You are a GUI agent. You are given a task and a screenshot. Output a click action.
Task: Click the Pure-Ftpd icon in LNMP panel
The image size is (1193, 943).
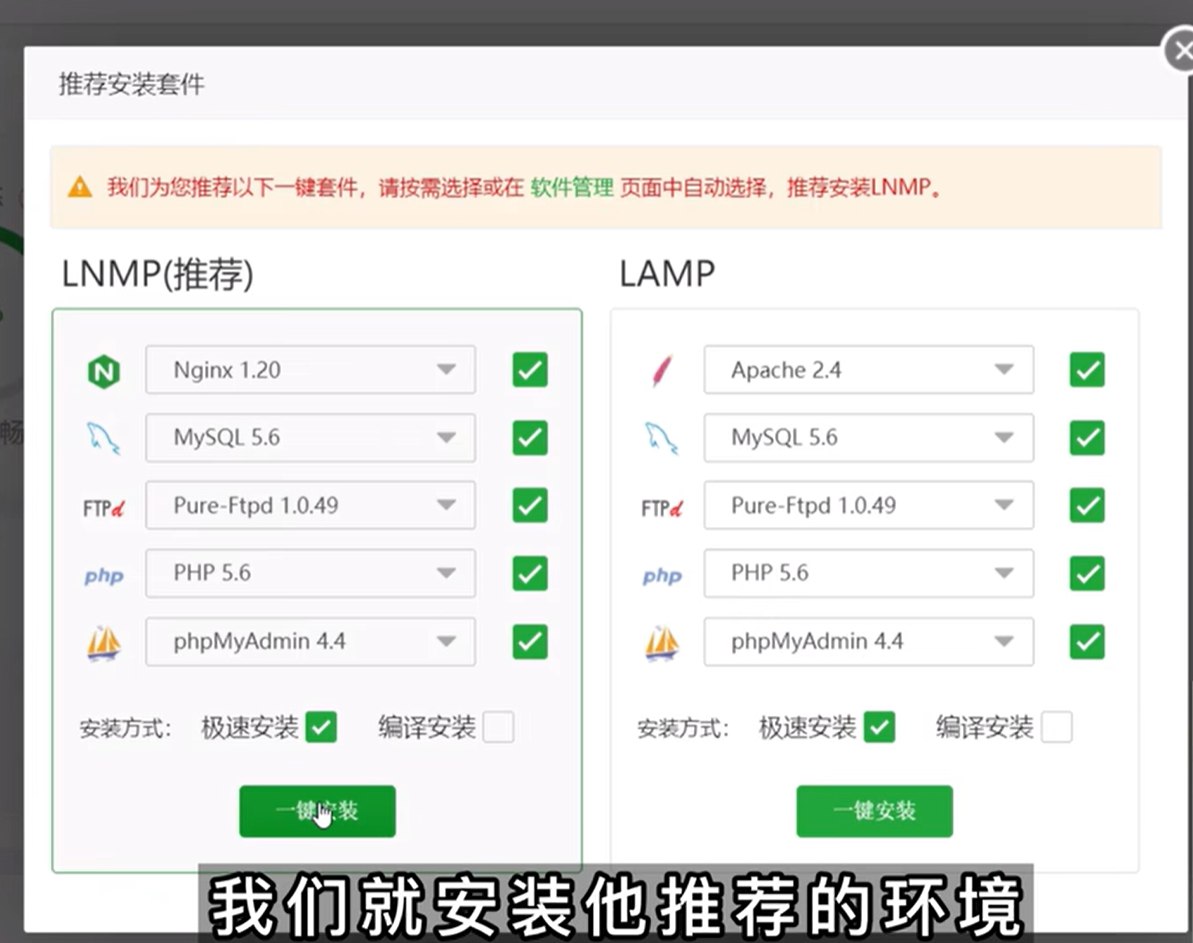(x=103, y=507)
